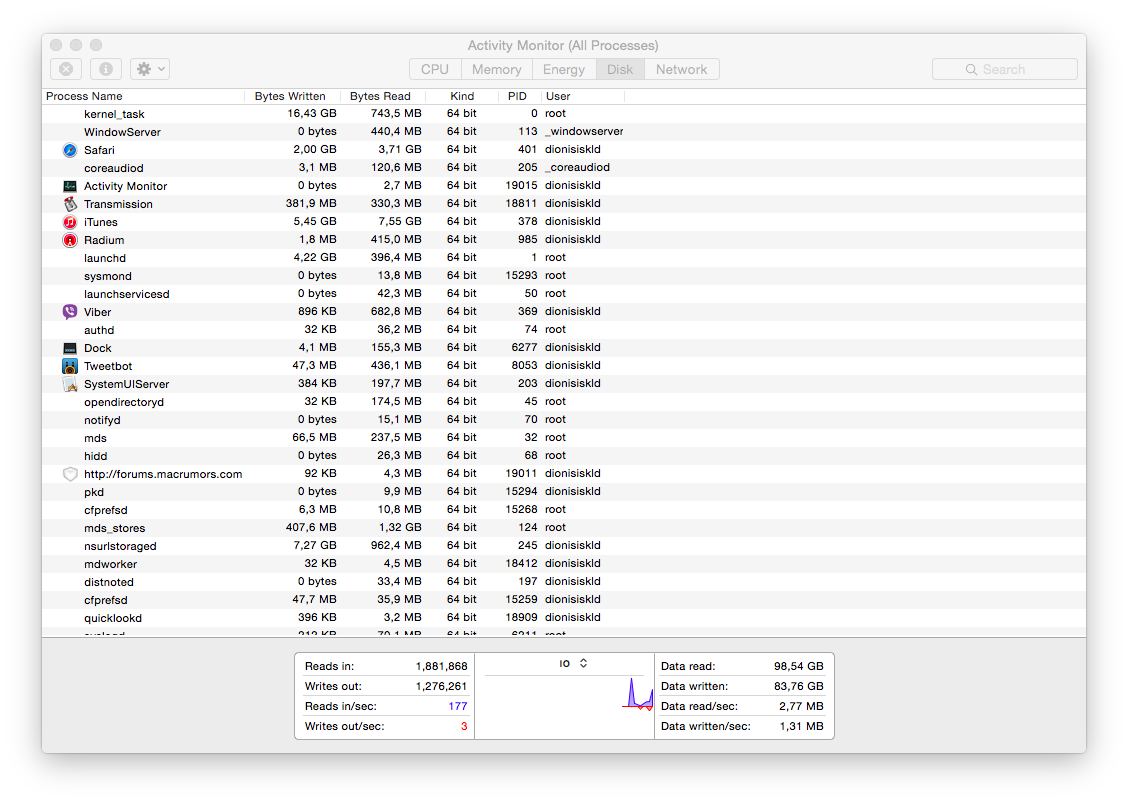Click the Data written value 83,76 GB
This screenshot has height=803, width=1128.
point(799,686)
